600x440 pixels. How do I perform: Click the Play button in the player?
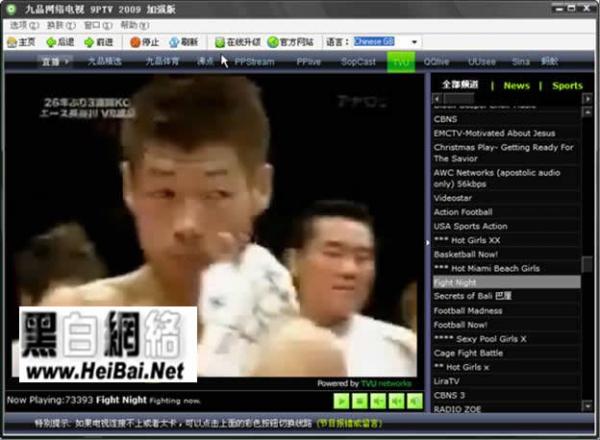pyautogui.click(x=341, y=401)
